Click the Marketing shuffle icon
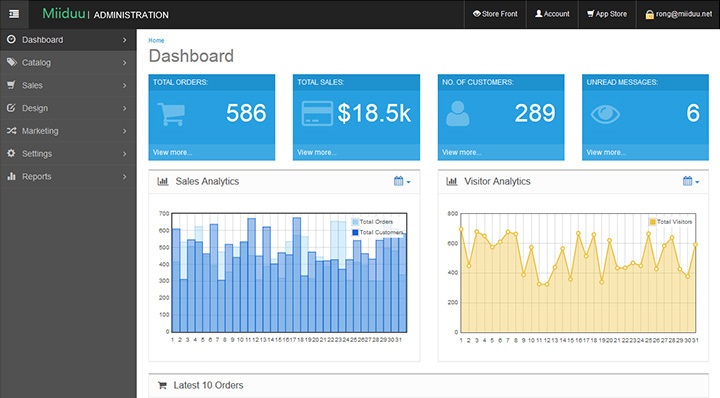The width and height of the screenshot is (720, 398). (x=11, y=131)
